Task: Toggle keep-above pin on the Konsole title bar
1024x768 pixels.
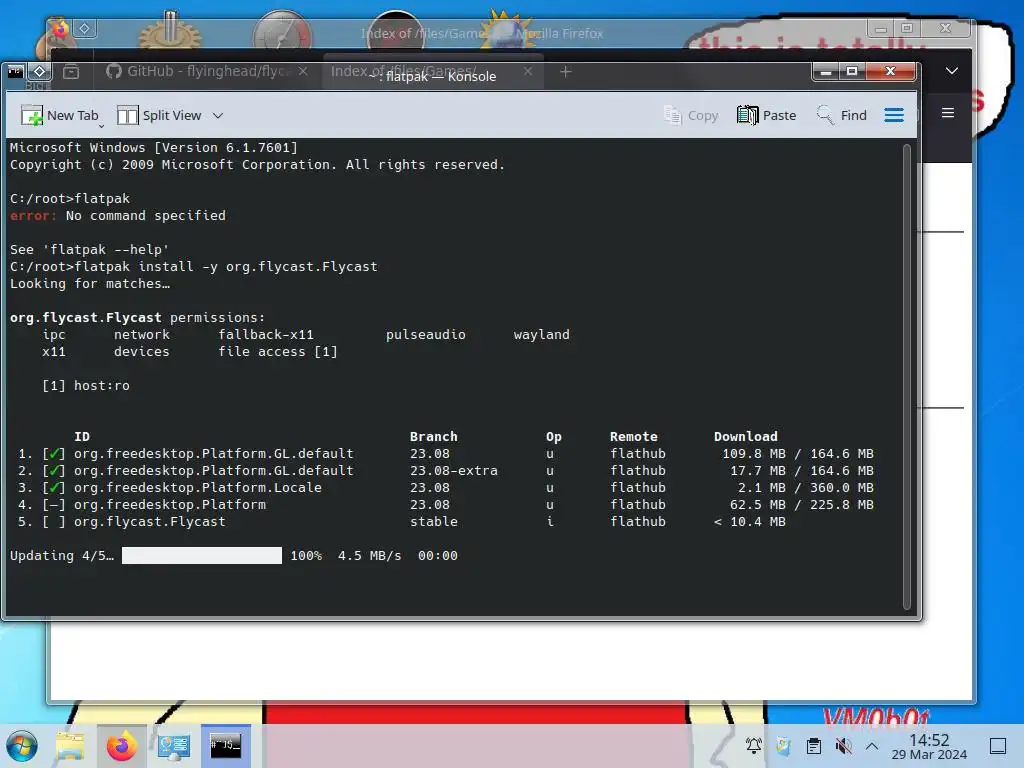Action: point(39,71)
